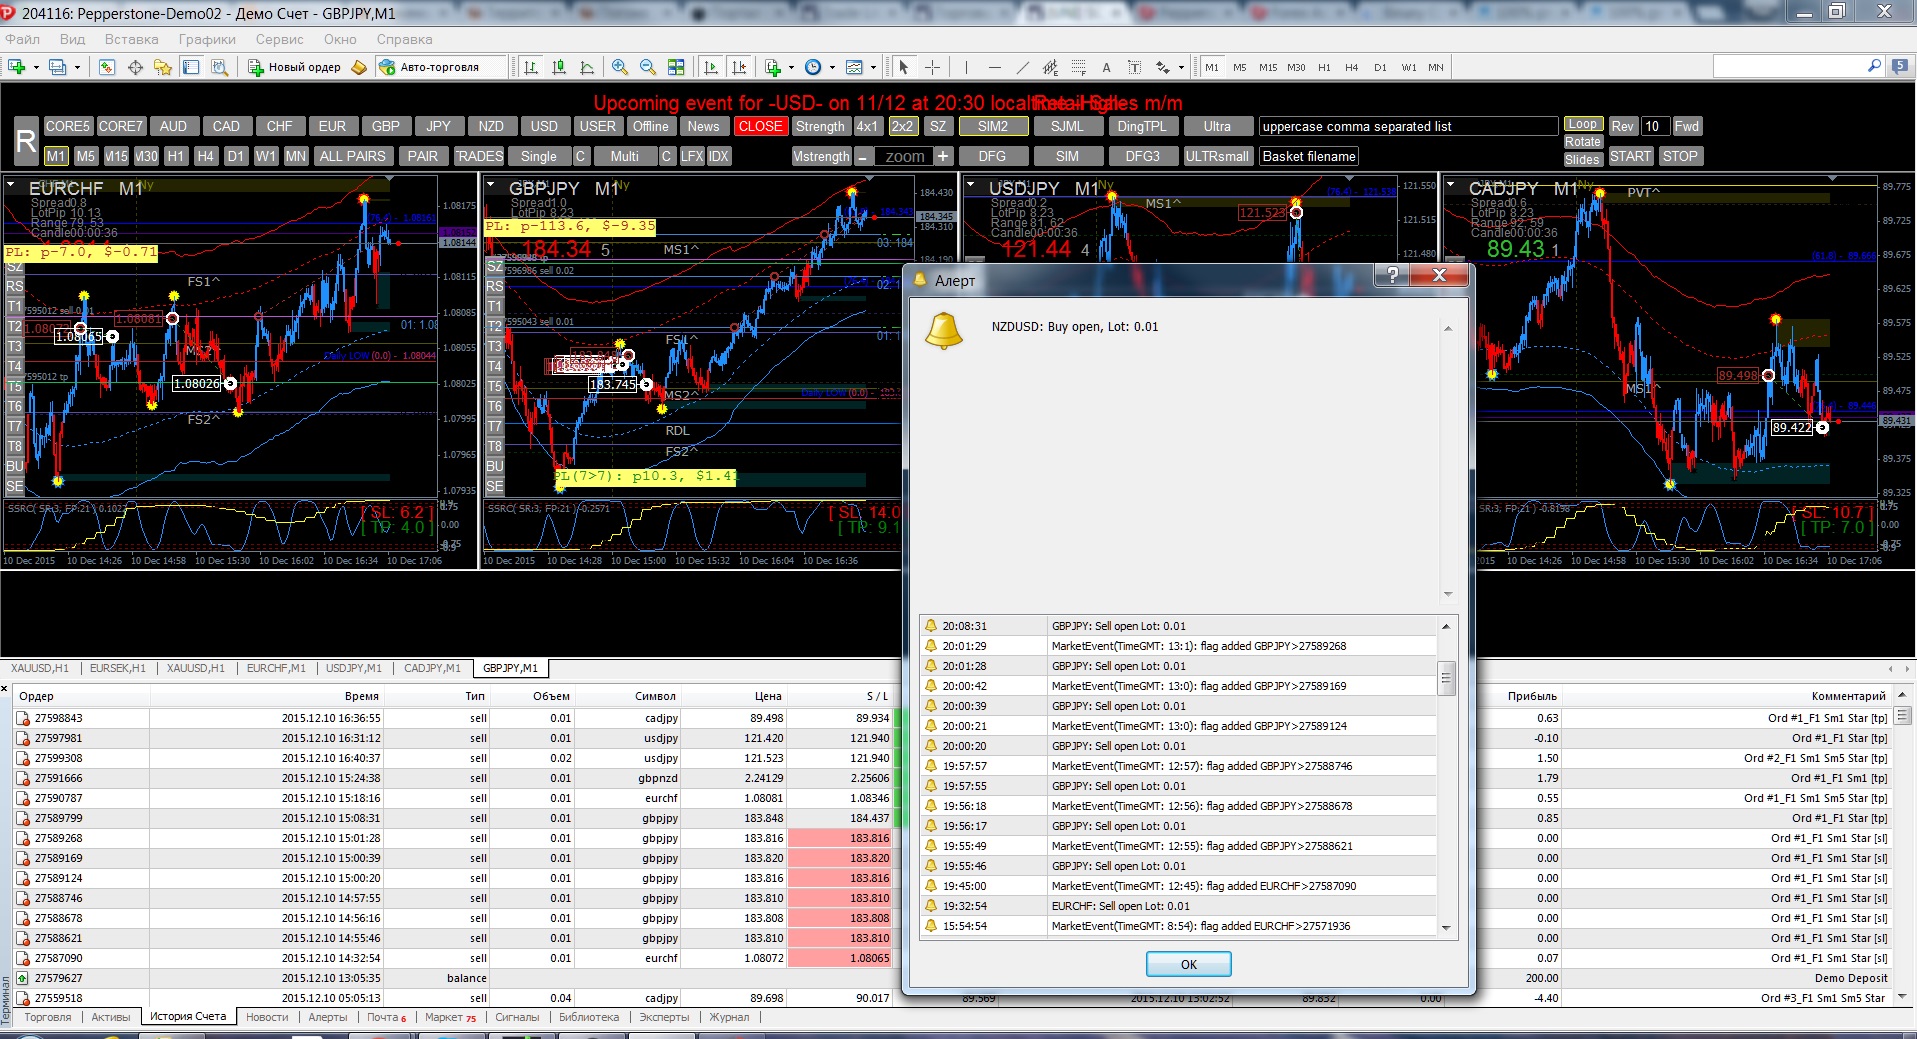The width and height of the screenshot is (1917, 1039).
Task: Switch to the CADJPY,M1 chart tab
Action: coord(432,668)
